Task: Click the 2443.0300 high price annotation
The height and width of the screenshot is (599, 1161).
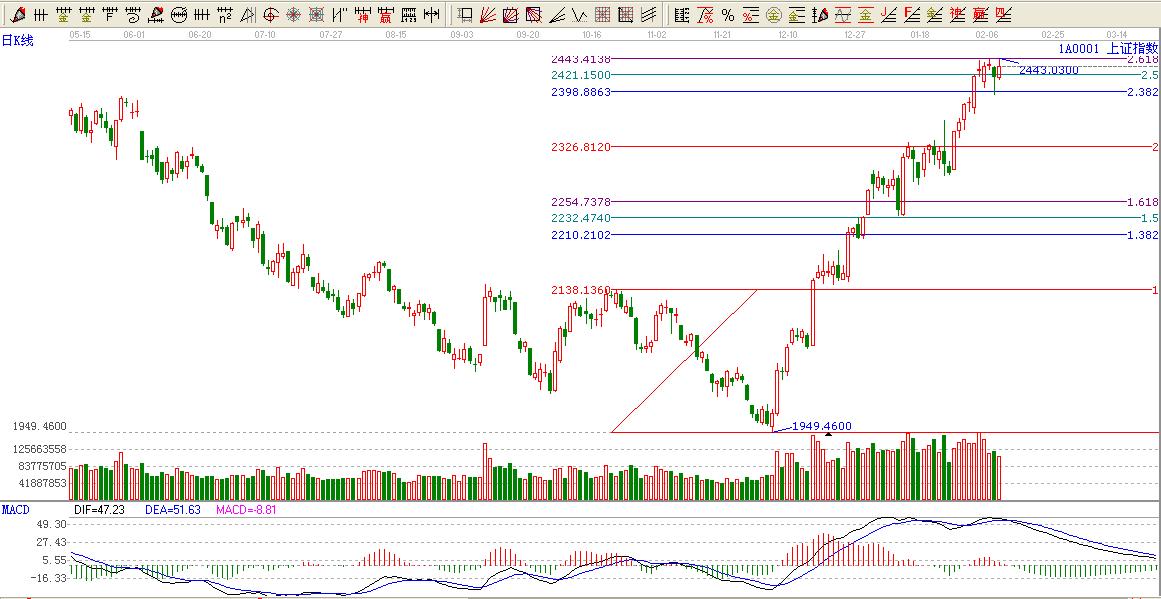Action: (1048, 70)
